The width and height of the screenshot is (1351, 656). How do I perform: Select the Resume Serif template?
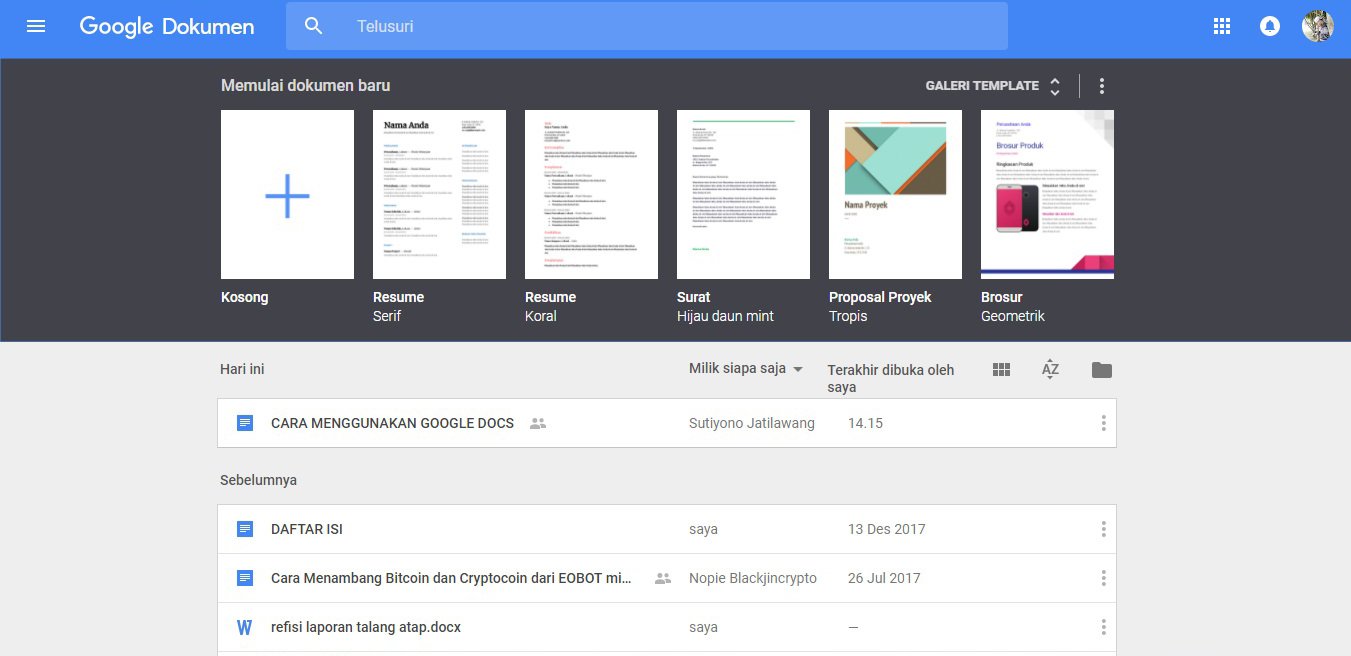tap(439, 194)
